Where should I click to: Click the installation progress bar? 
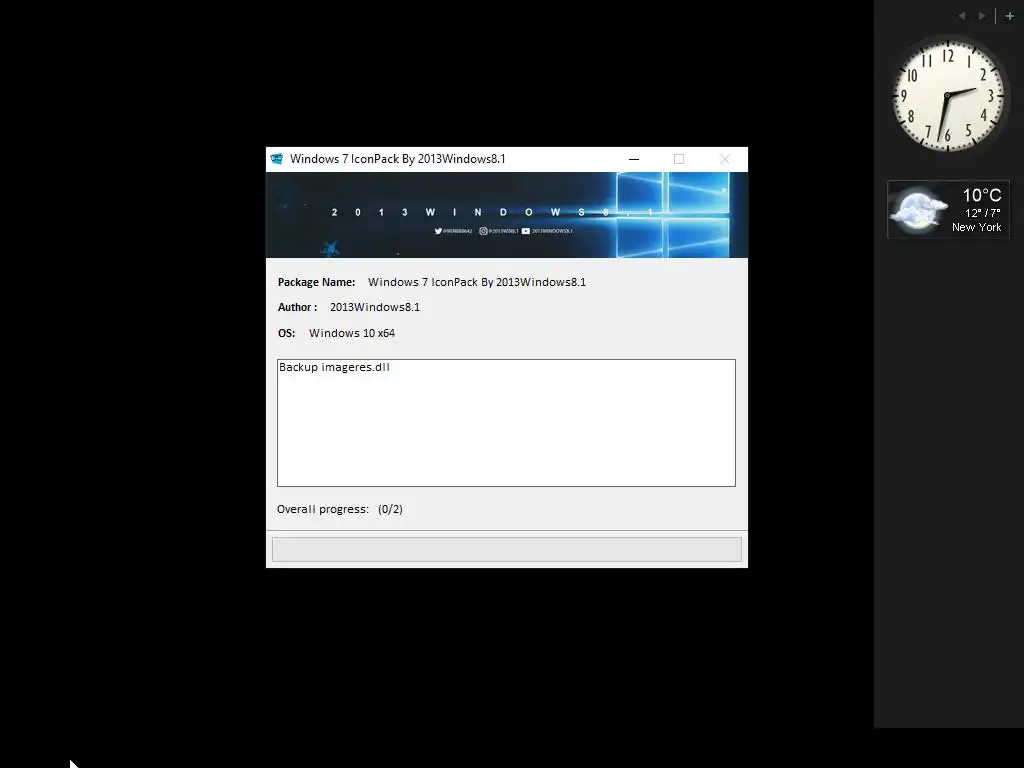[507, 549]
